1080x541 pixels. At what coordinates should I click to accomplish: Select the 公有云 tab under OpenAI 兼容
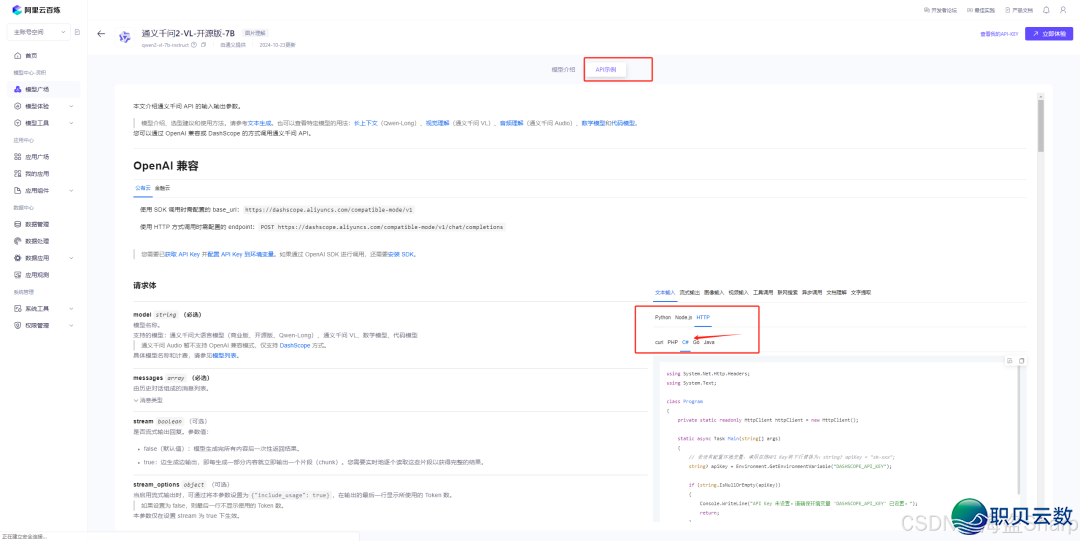tap(143, 187)
